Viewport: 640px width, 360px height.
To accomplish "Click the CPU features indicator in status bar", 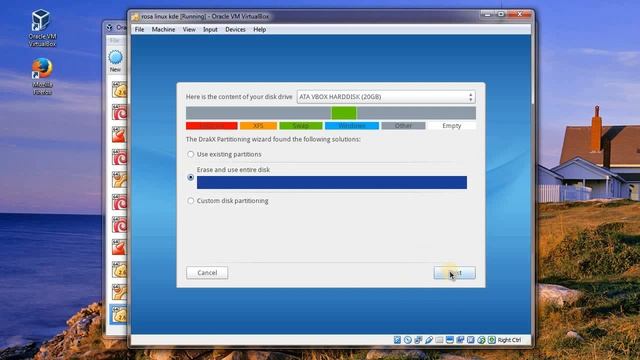I will pyautogui.click(x=471, y=340).
